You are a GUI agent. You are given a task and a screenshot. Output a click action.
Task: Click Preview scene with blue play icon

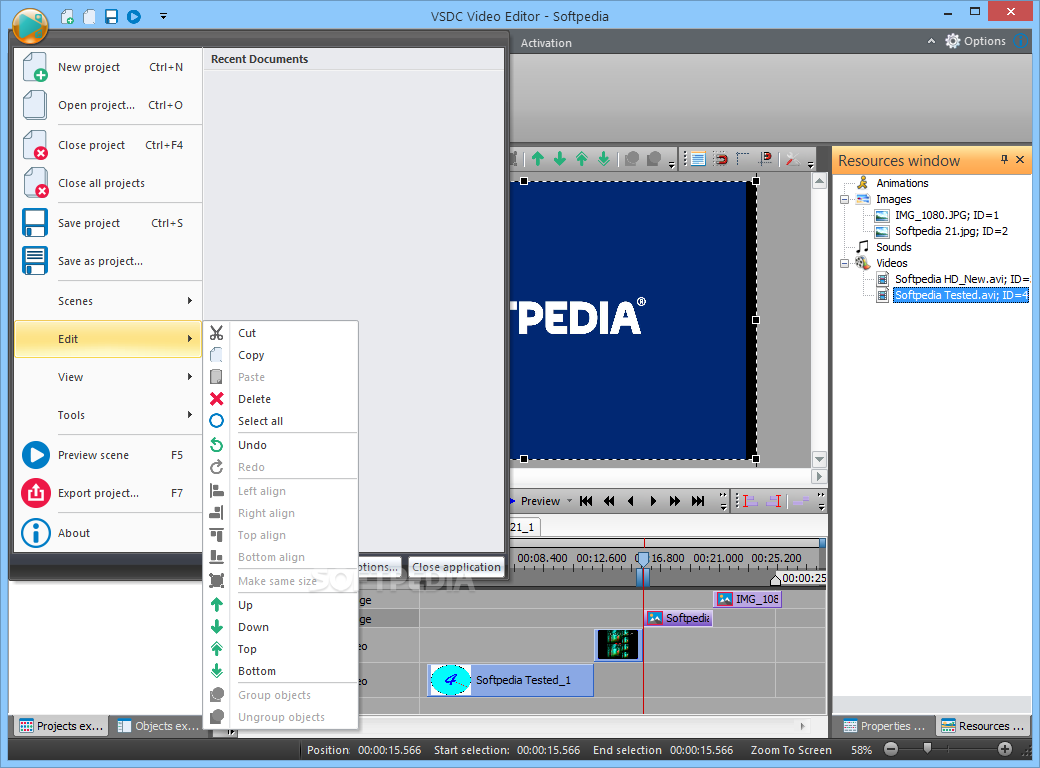[108, 455]
